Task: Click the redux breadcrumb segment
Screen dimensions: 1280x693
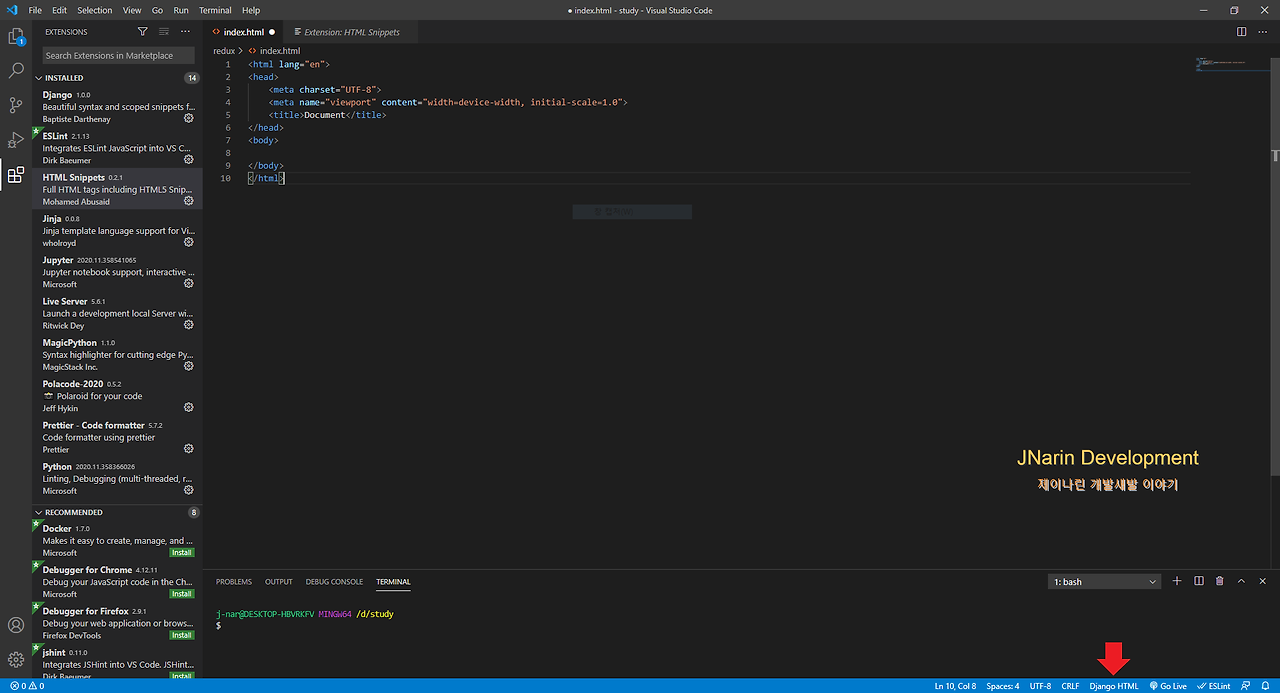Action: click(224, 51)
